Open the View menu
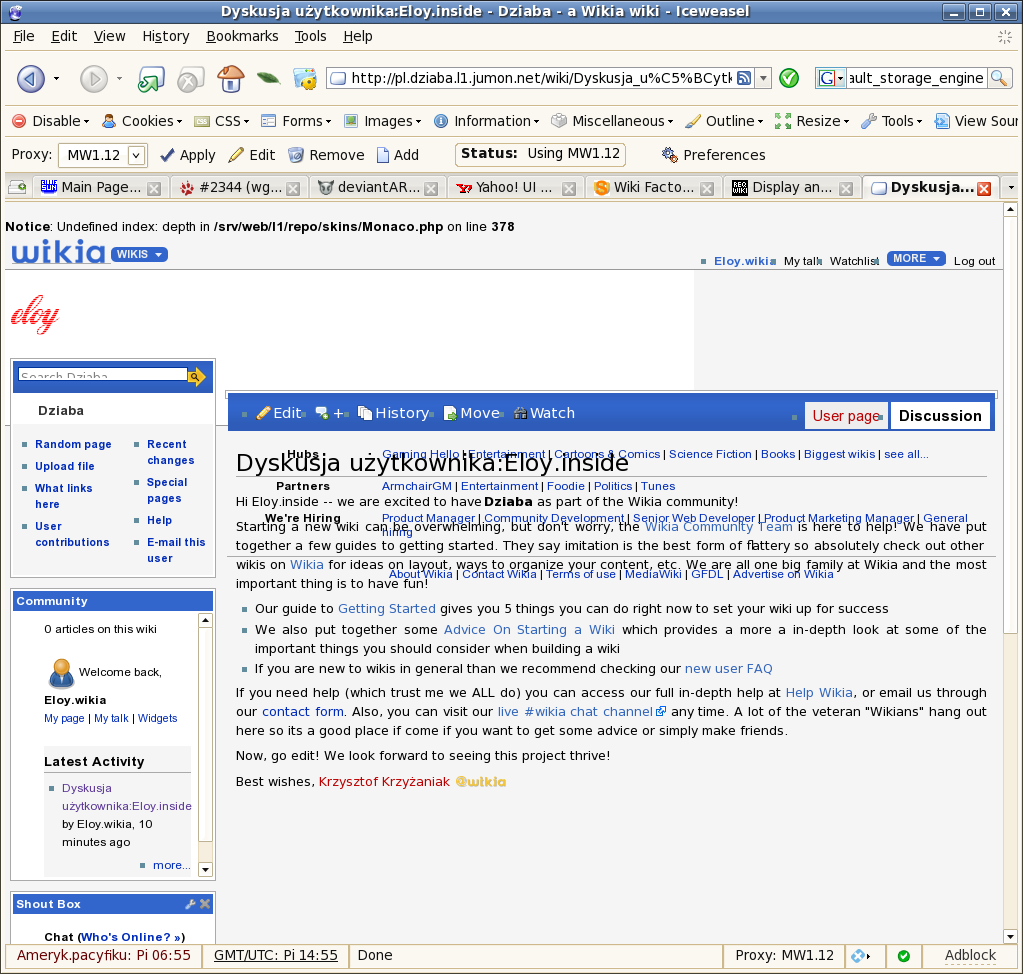1023x974 pixels. [x=110, y=36]
